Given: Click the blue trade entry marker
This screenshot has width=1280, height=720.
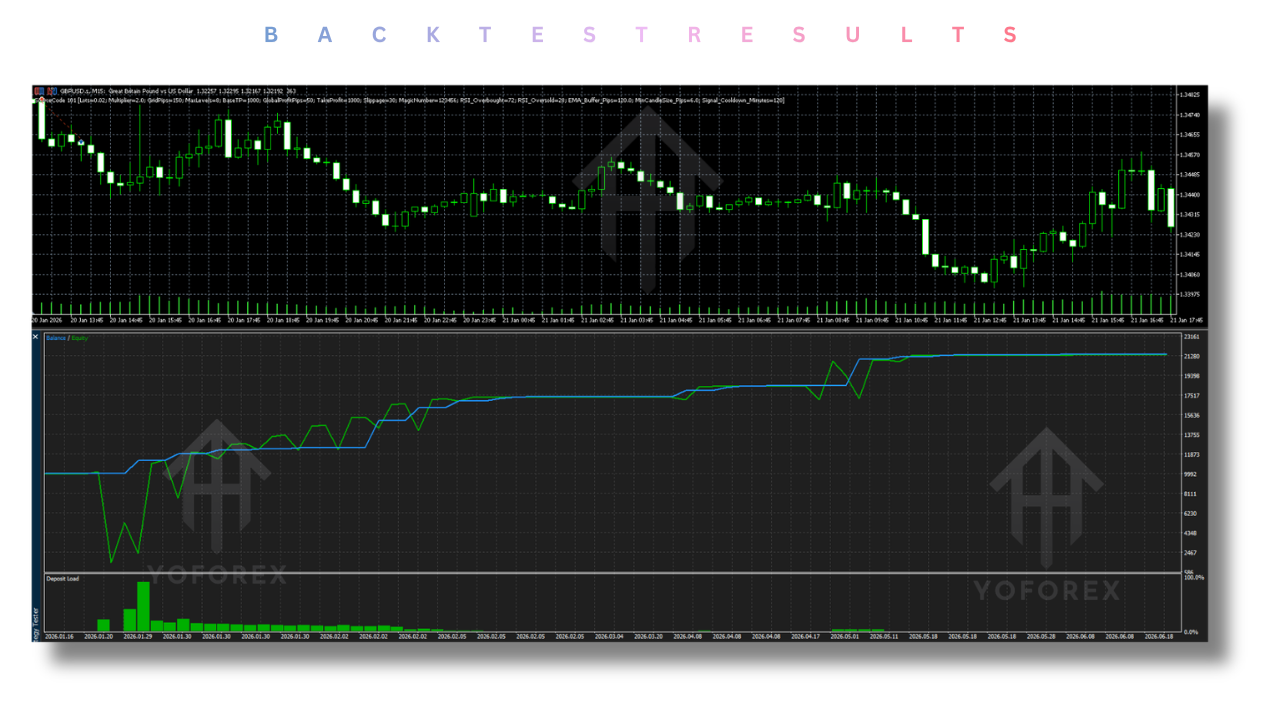Looking at the screenshot, I should (x=81, y=143).
